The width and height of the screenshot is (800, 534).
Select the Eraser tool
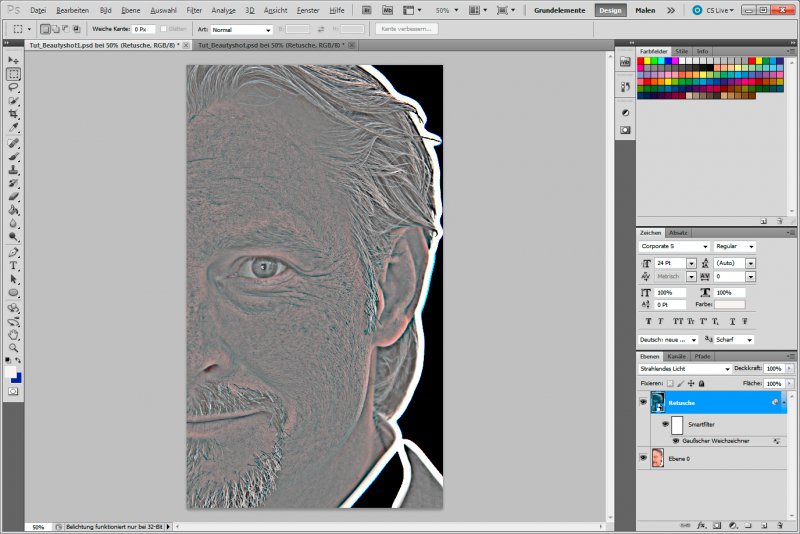click(13, 196)
